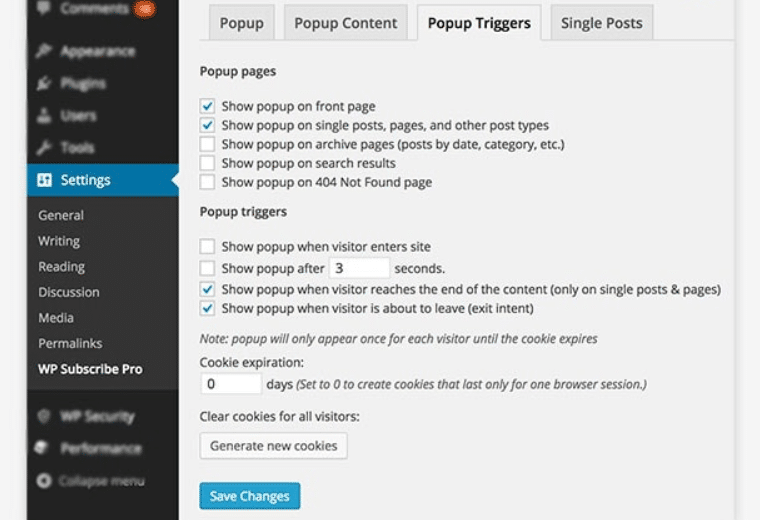Image resolution: width=760 pixels, height=520 pixels.
Task: Collapse the admin menu with arrow icon
Action: pyautogui.click(x=44, y=481)
